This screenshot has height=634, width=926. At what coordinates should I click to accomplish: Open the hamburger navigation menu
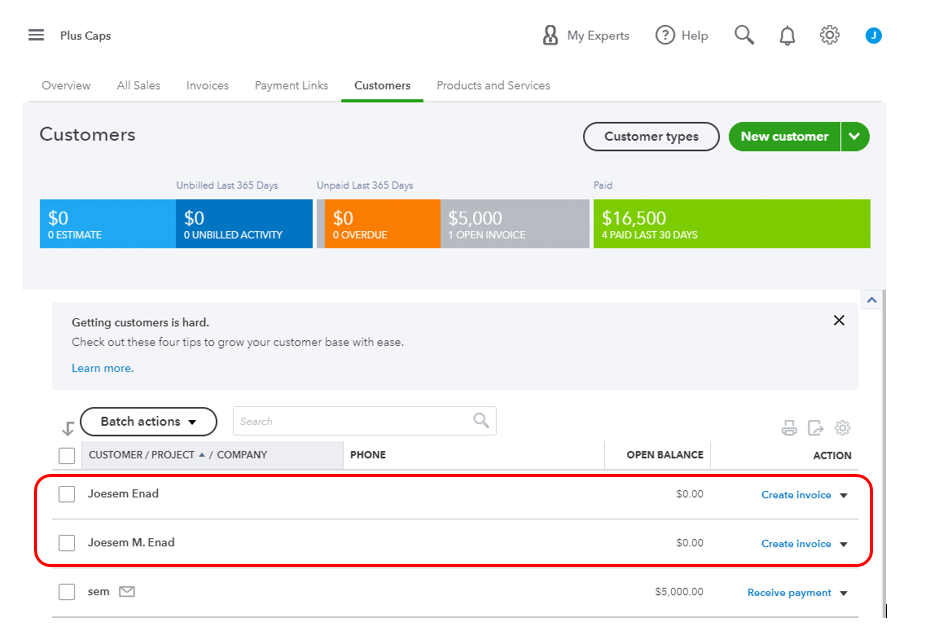(x=36, y=33)
